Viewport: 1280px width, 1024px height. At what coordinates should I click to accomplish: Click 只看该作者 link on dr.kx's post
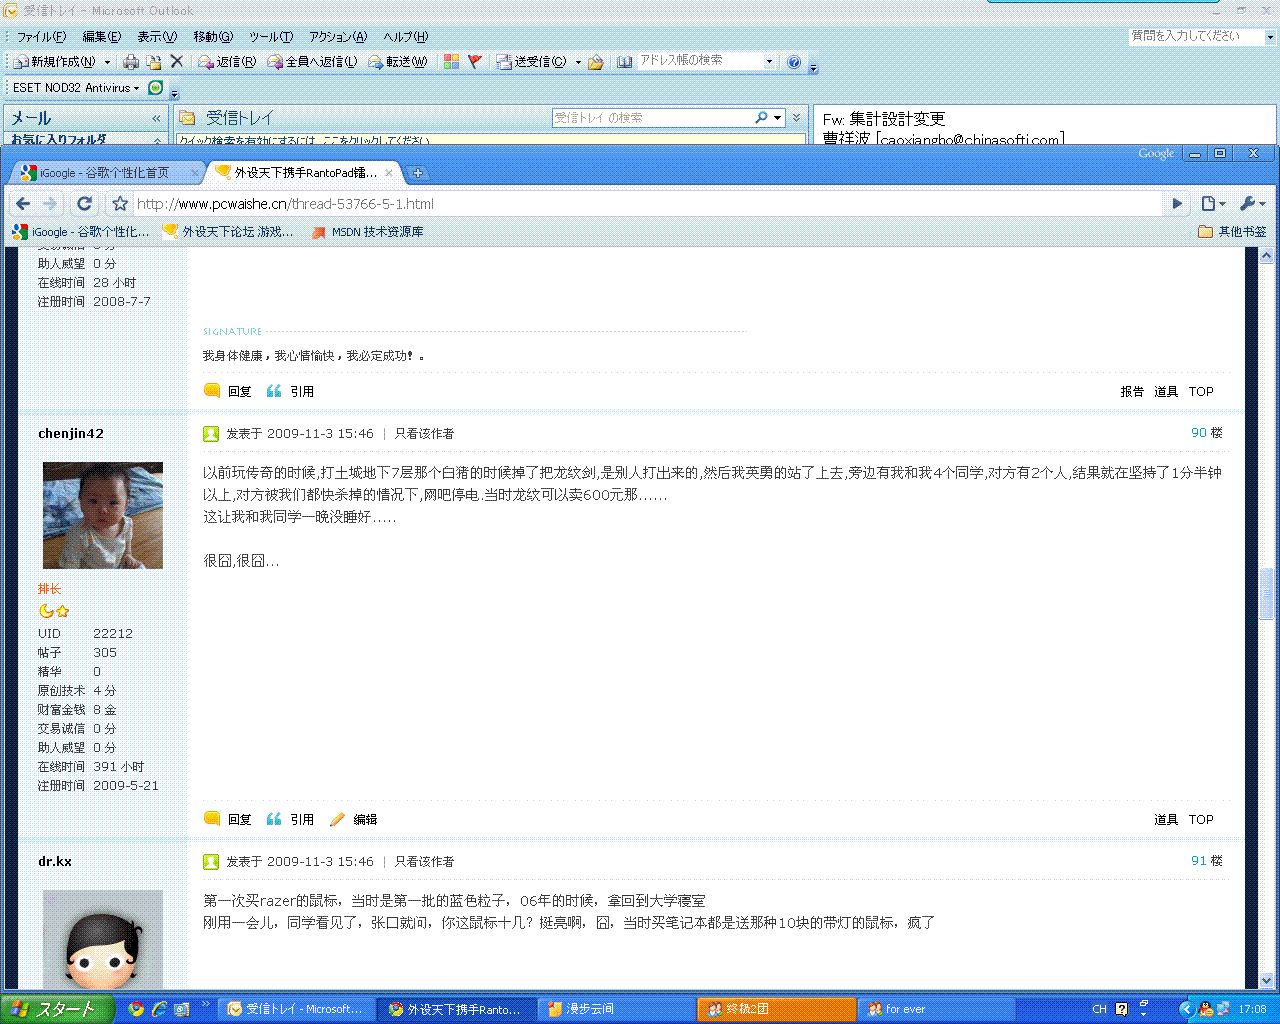424,861
